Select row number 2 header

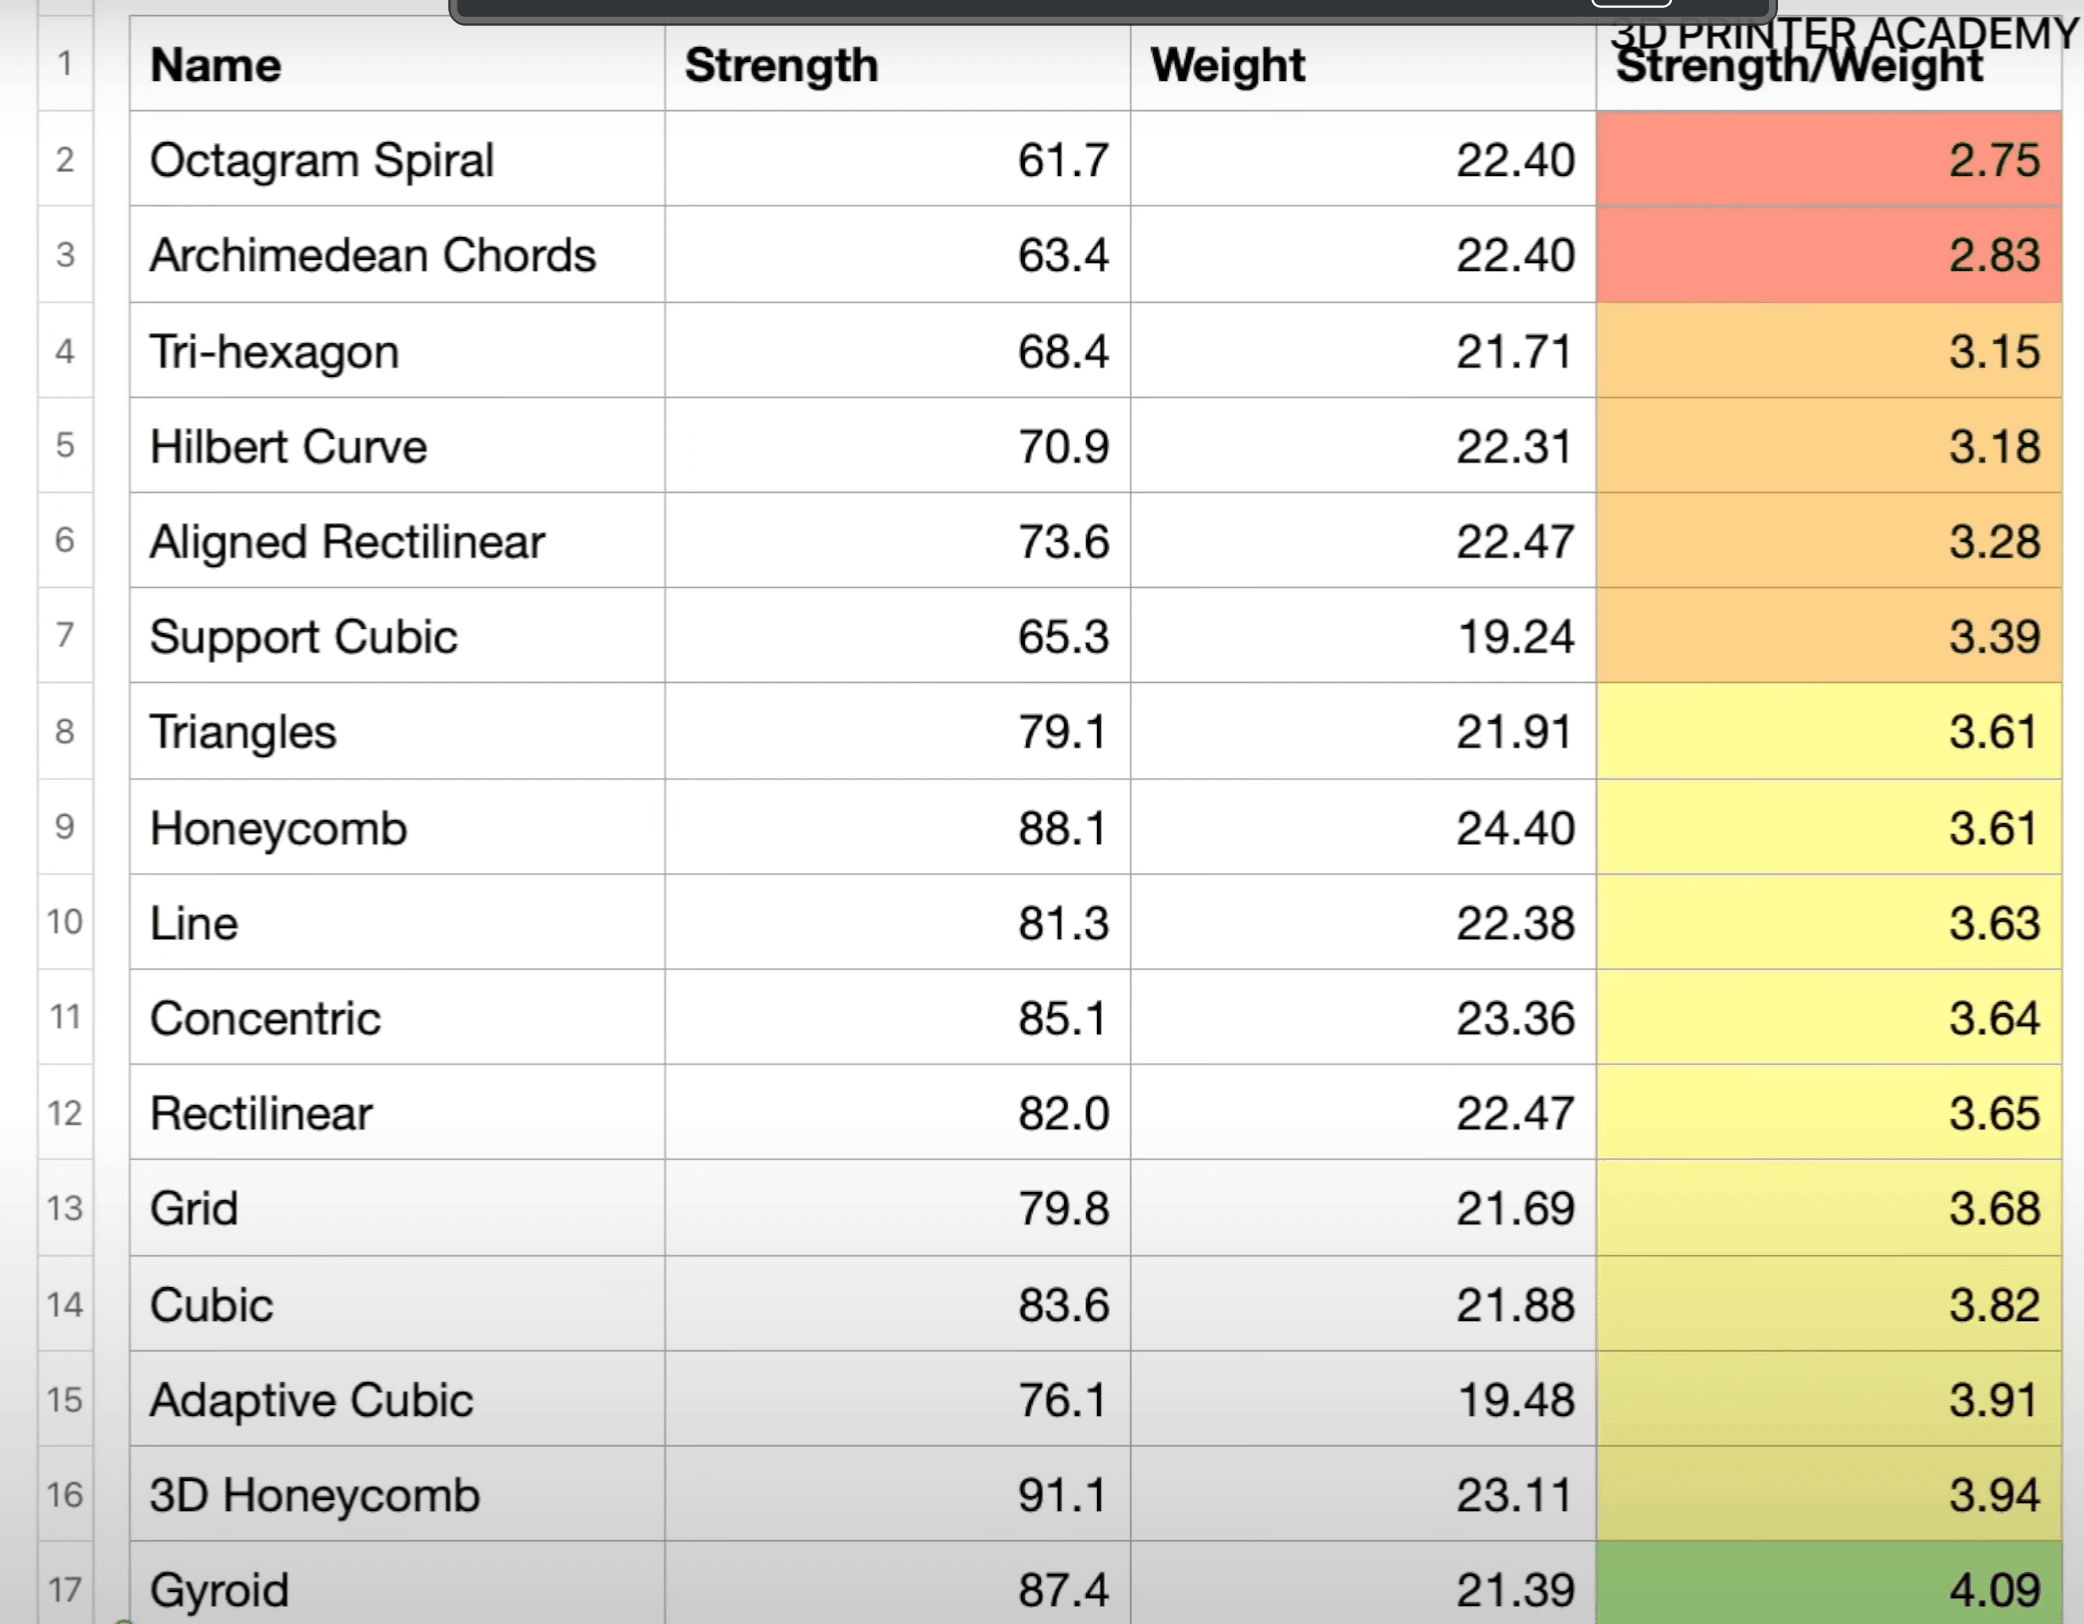(65, 160)
